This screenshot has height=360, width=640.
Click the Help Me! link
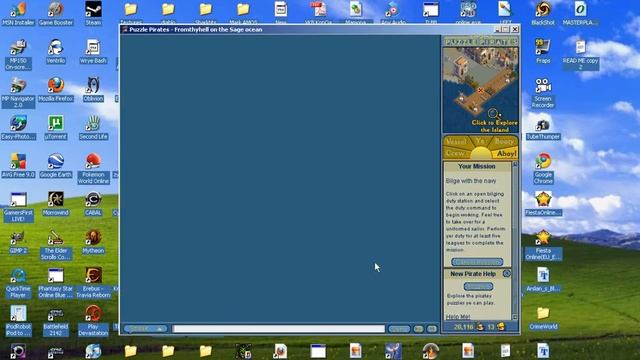tap(458, 317)
